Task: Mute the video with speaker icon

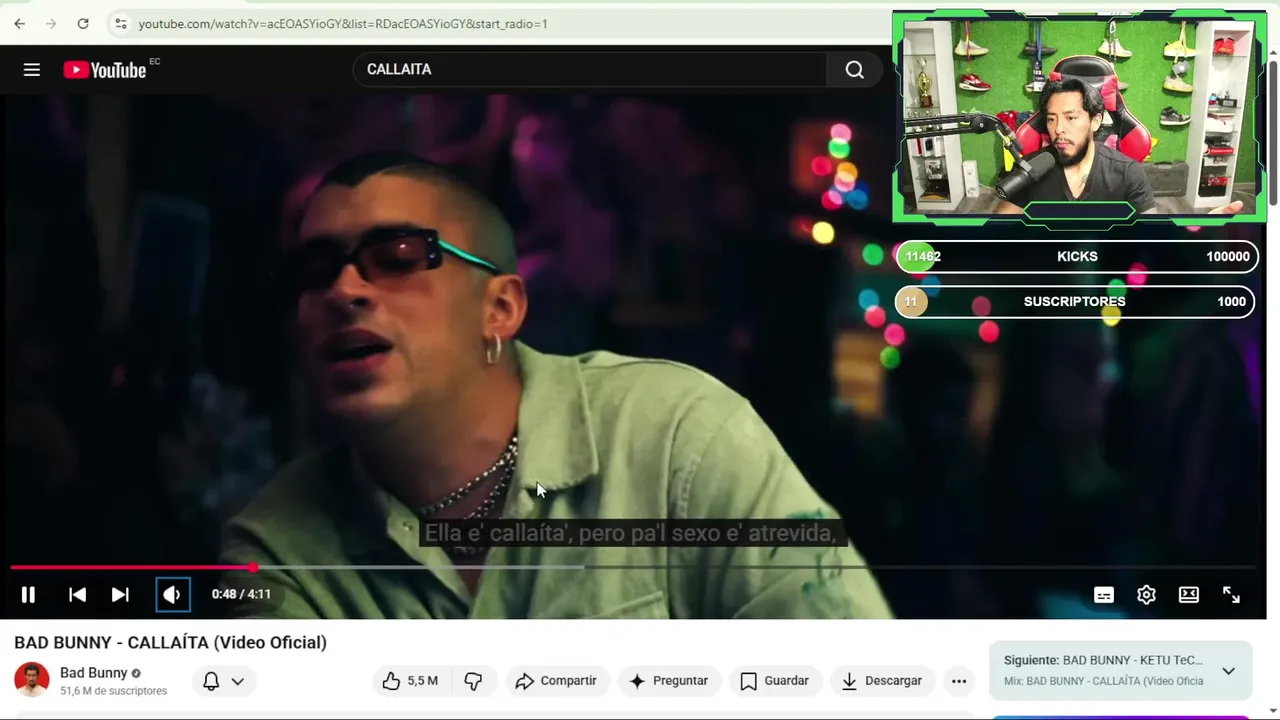Action: (172, 594)
